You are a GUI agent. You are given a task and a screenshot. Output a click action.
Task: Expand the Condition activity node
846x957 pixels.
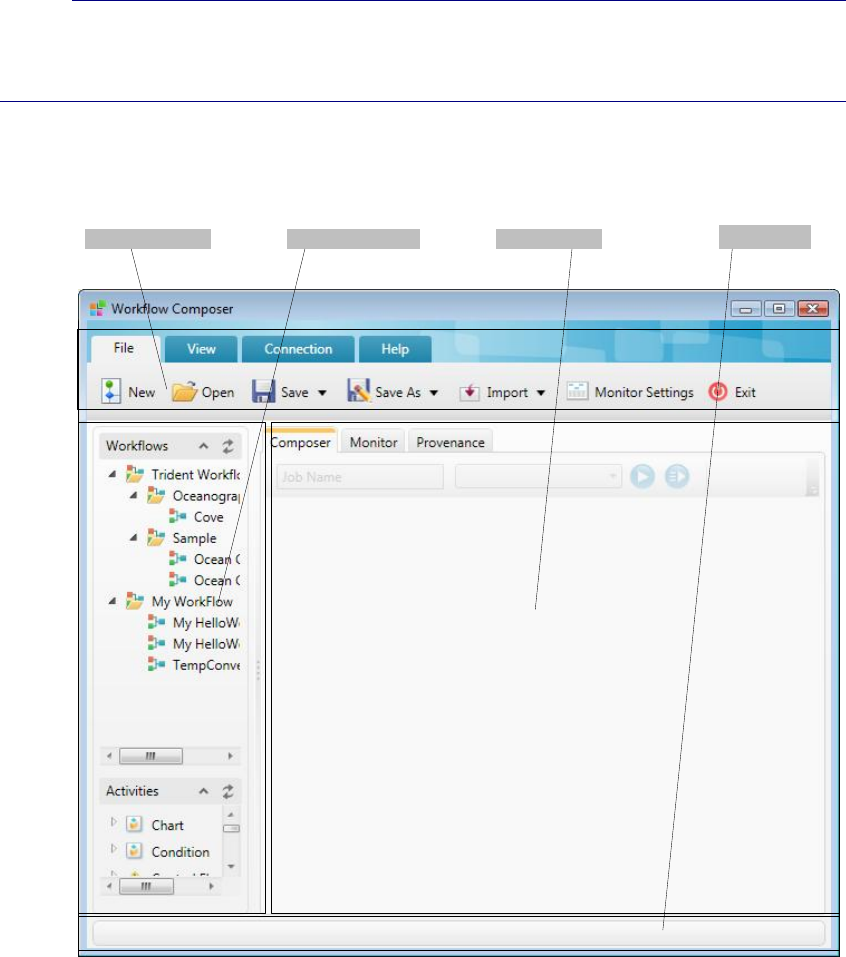114,849
